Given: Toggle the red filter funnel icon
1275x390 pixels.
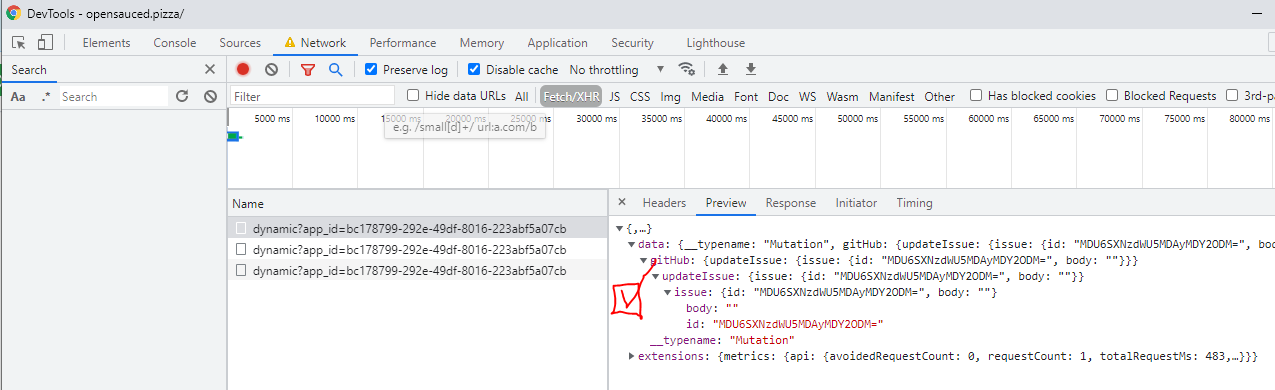Looking at the screenshot, I should pyautogui.click(x=308, y=69).
